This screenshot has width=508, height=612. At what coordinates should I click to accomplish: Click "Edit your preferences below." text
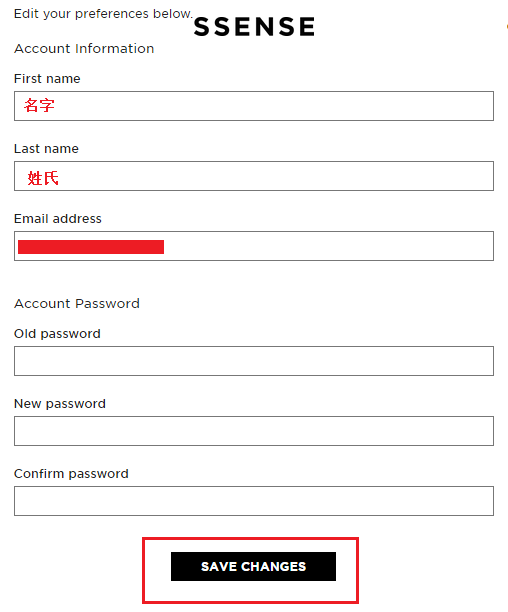point(103,14)
